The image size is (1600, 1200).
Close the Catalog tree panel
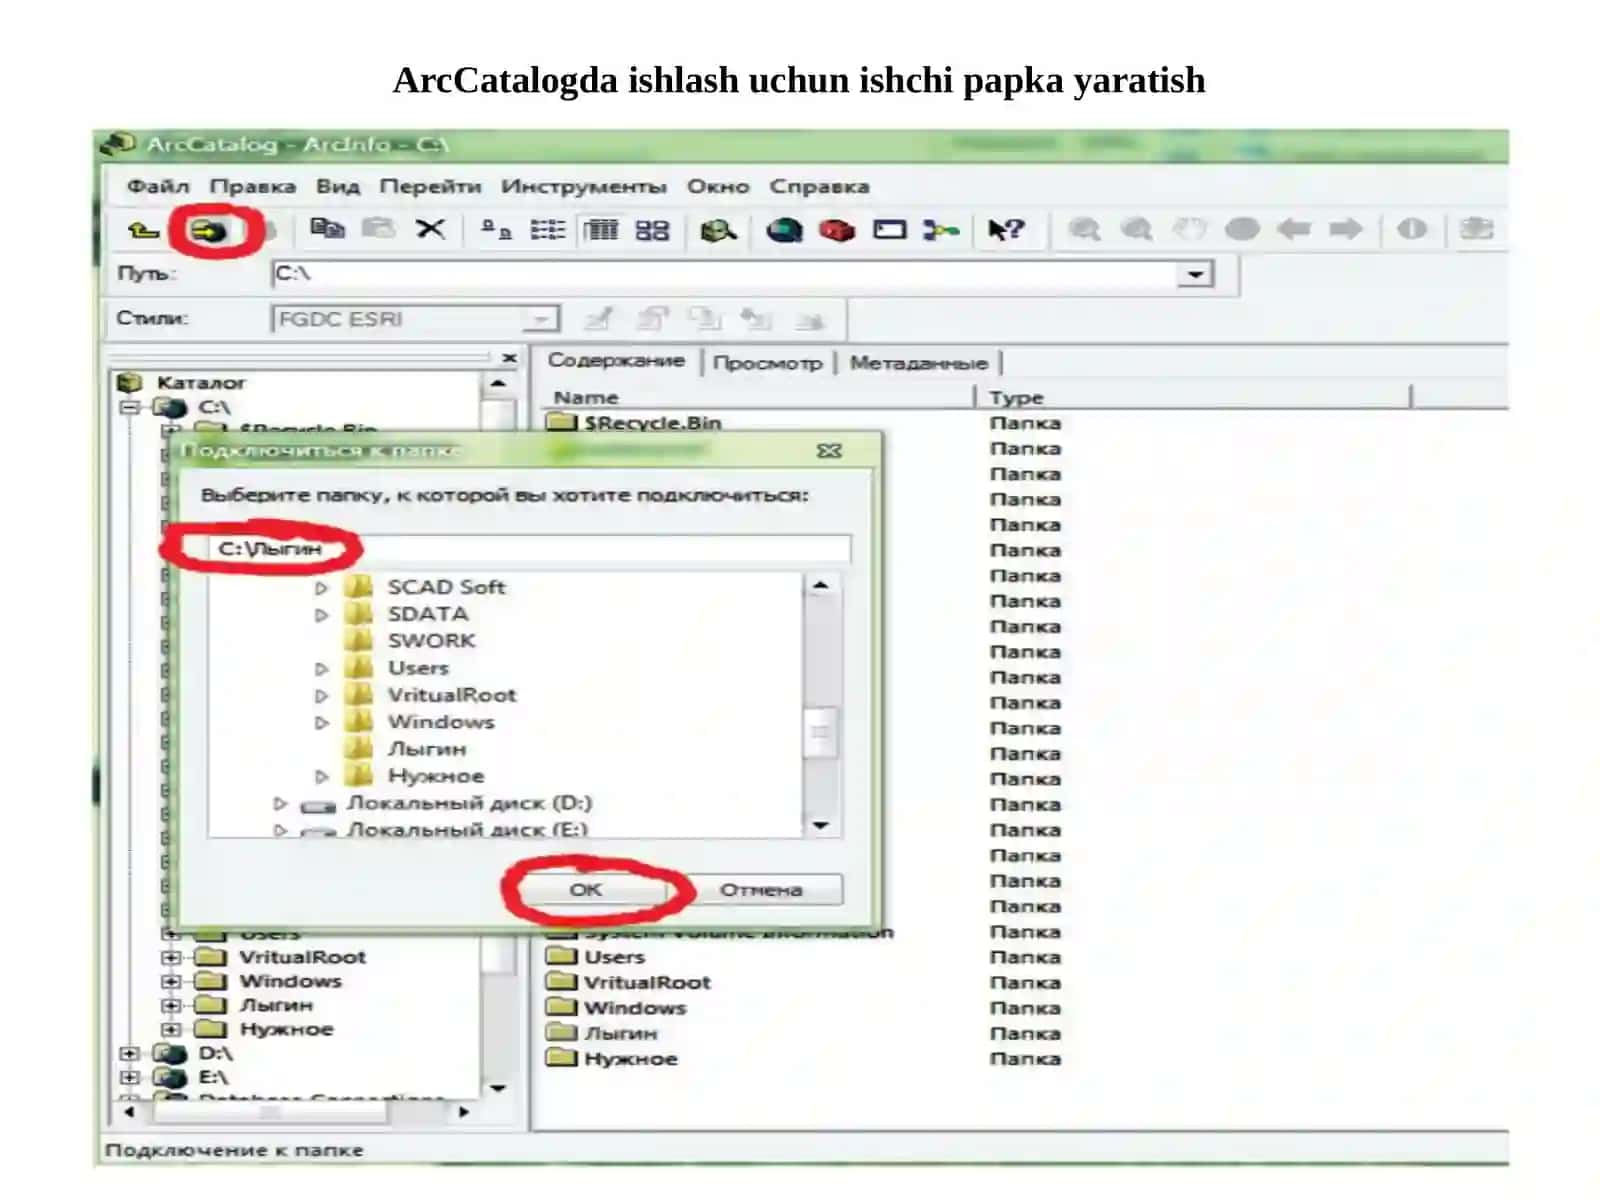(509, 358)
